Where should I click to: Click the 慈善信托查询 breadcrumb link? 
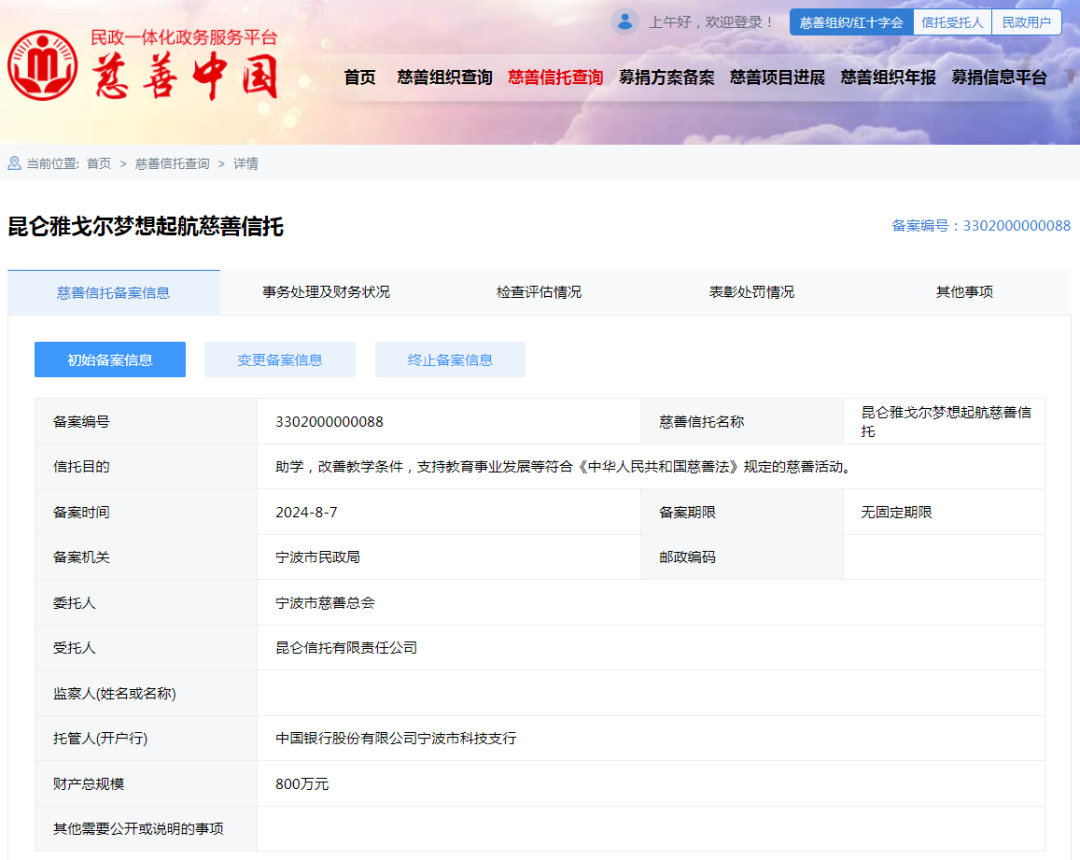(172, 164)
